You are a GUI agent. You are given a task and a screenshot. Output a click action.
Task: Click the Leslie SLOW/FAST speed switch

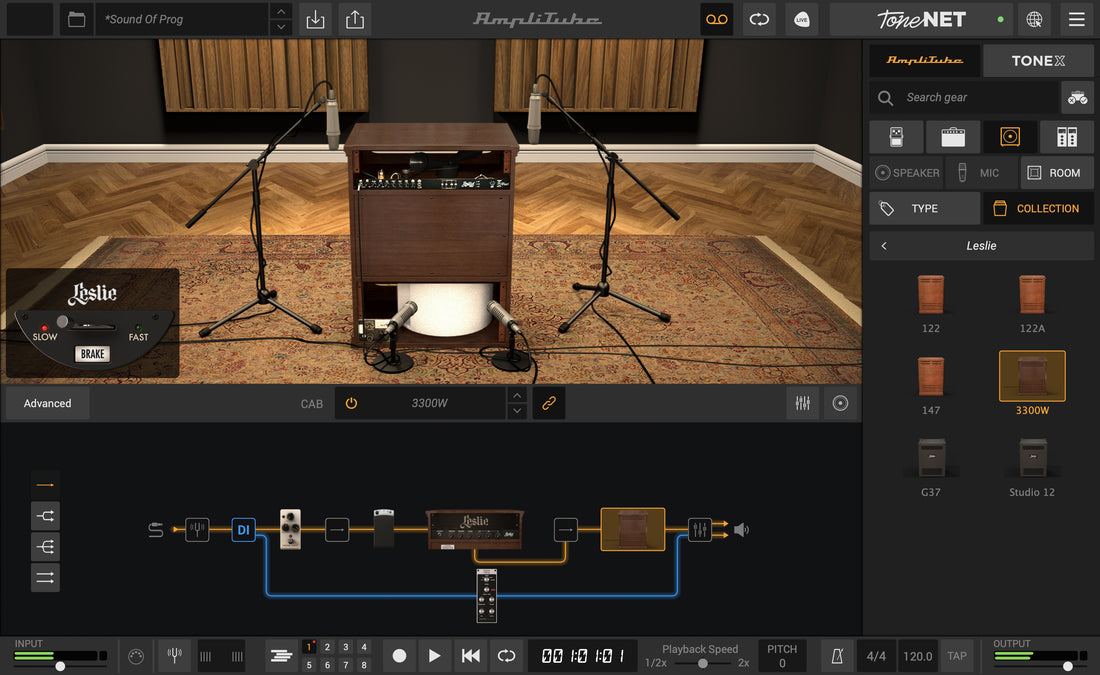pos(86,324)
